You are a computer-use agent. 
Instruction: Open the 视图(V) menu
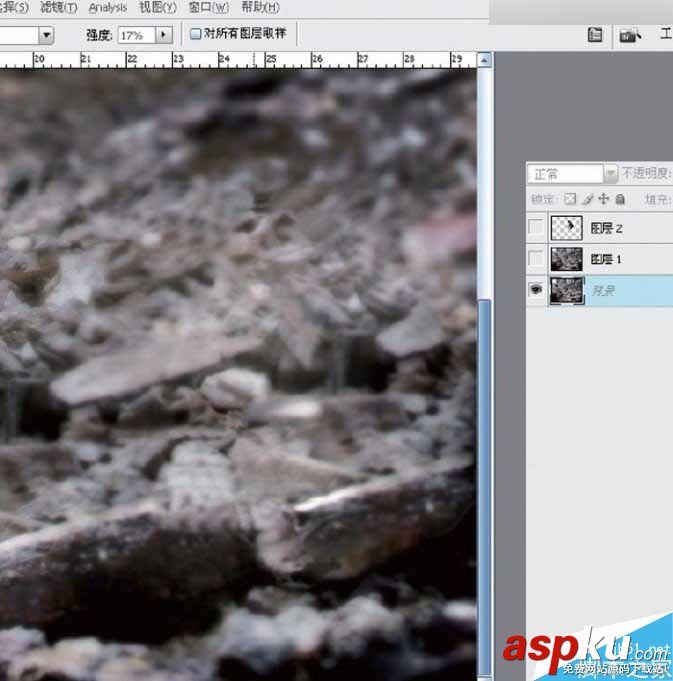158,7
